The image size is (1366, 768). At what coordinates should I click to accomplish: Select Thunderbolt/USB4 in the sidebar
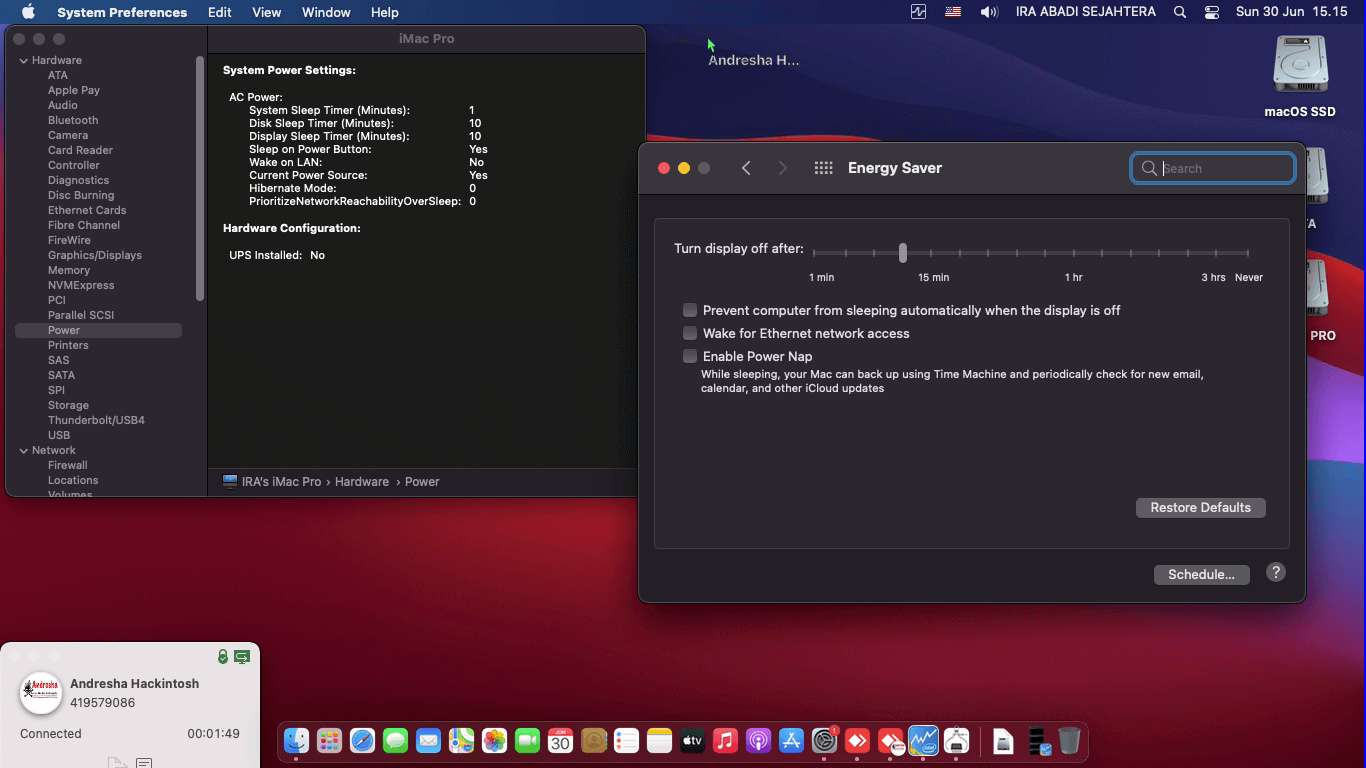coord(96,420)
